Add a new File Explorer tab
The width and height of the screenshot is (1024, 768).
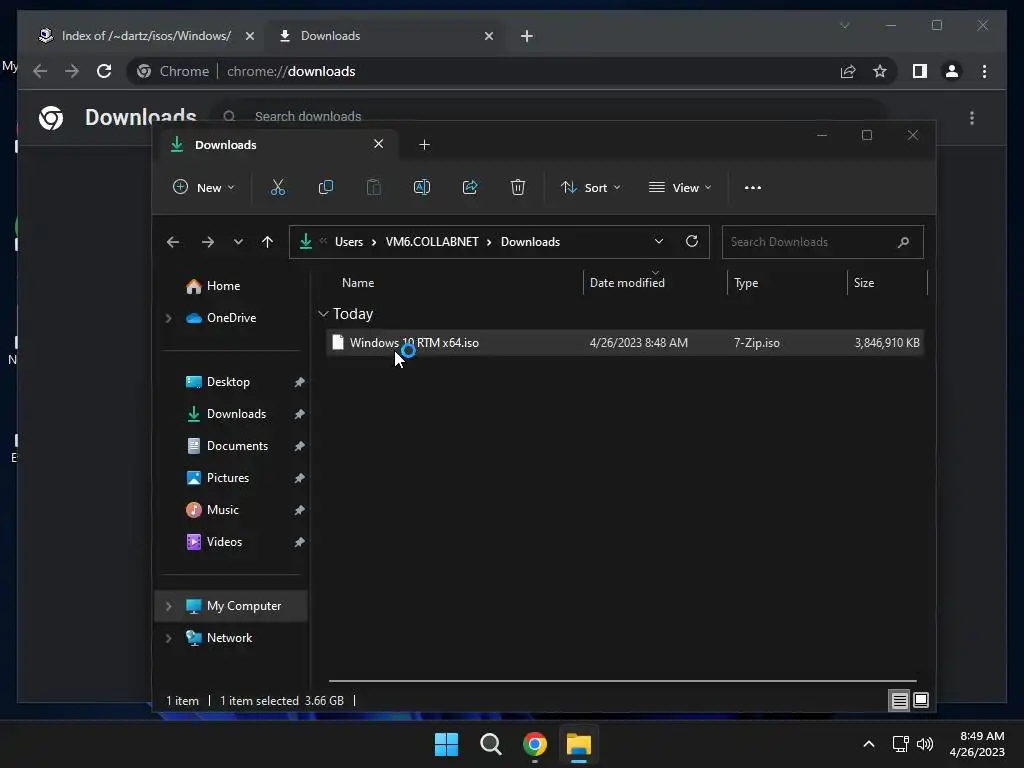coord(424,144)
